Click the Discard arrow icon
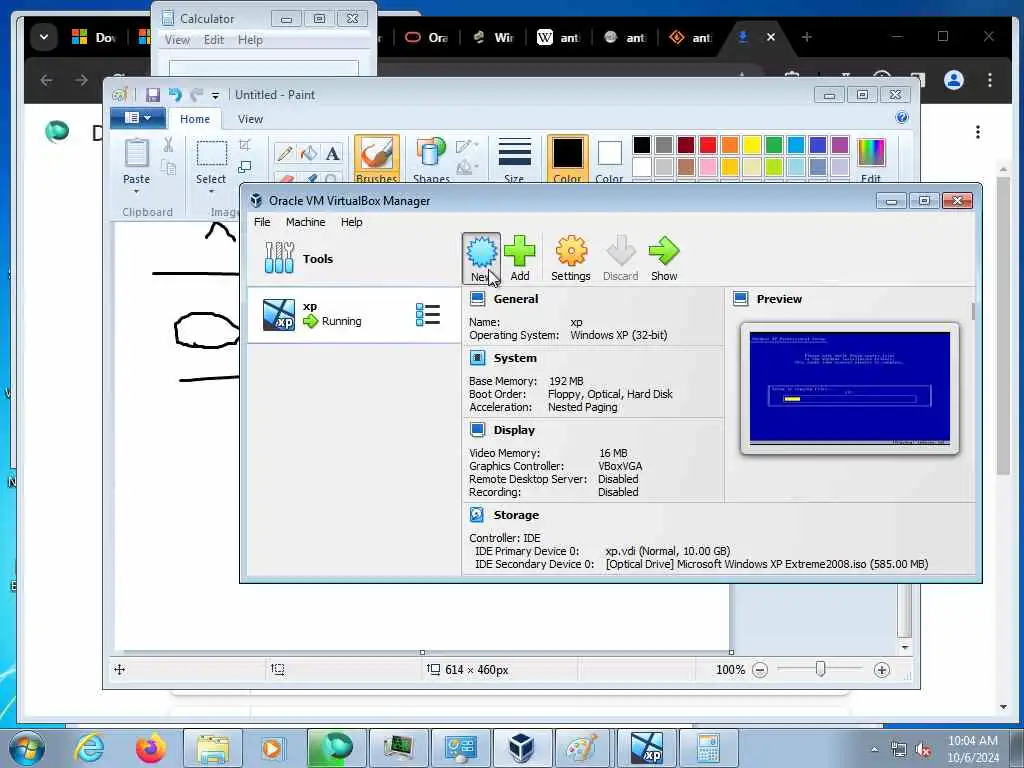The height and width of the screenshot is (768, 1024). click(x=620, y=259)
